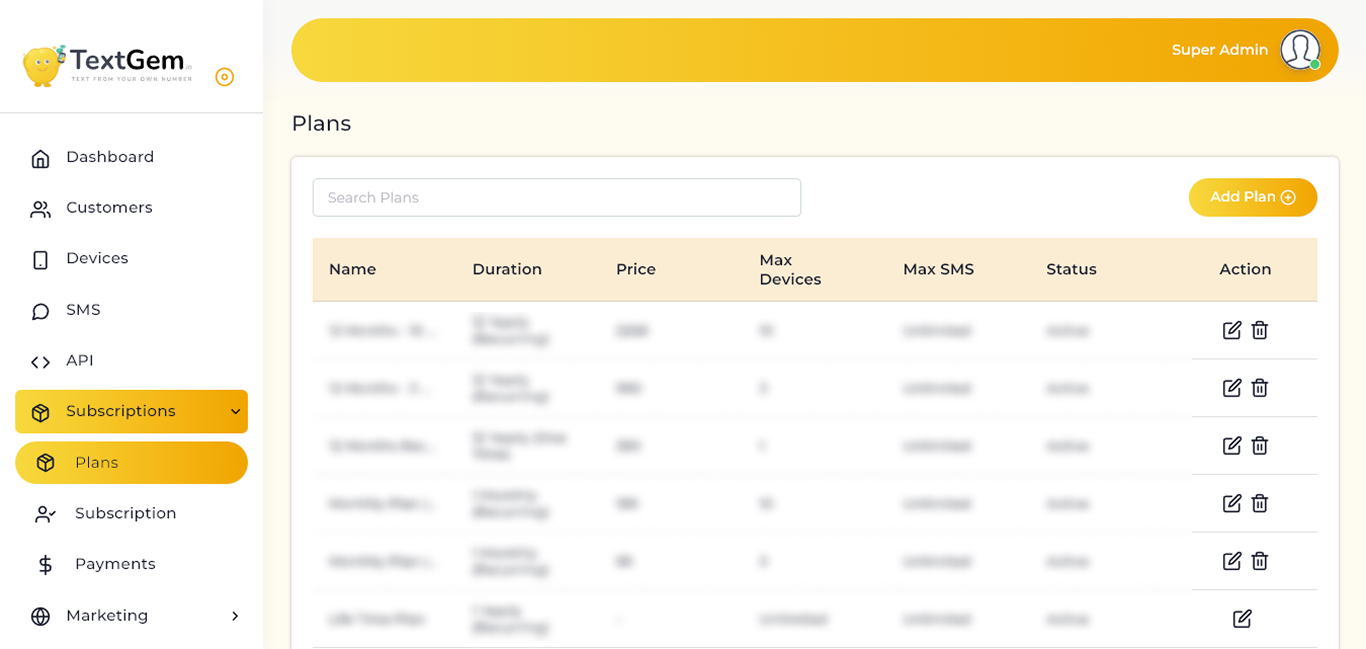1366x649 pixels.
Task: Open the Super Admin avatar picture
Action: (1300, 50)
